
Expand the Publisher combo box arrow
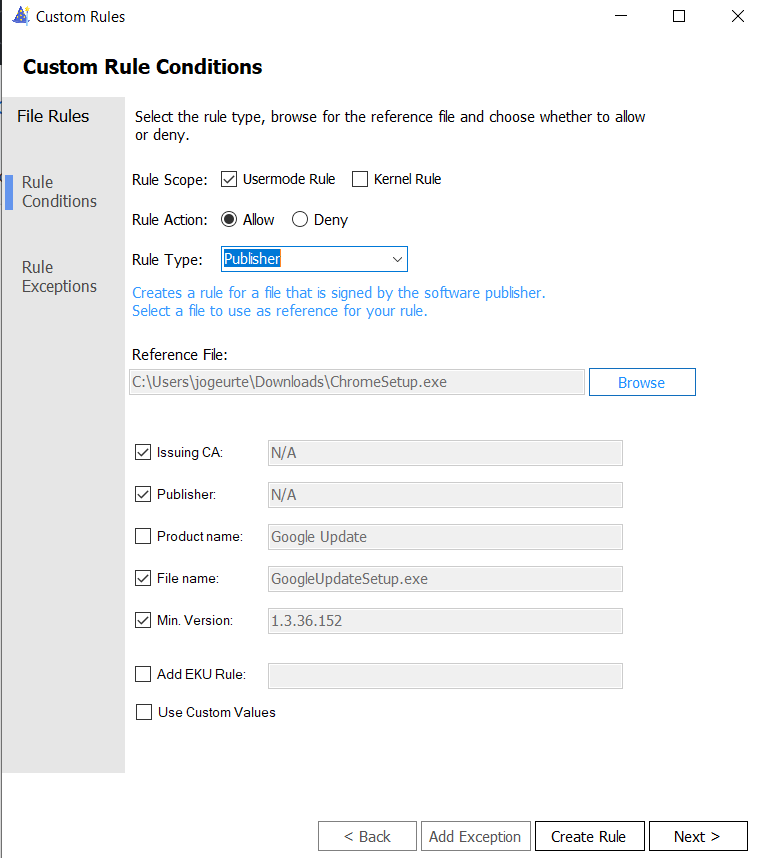(x=399, y=259)
